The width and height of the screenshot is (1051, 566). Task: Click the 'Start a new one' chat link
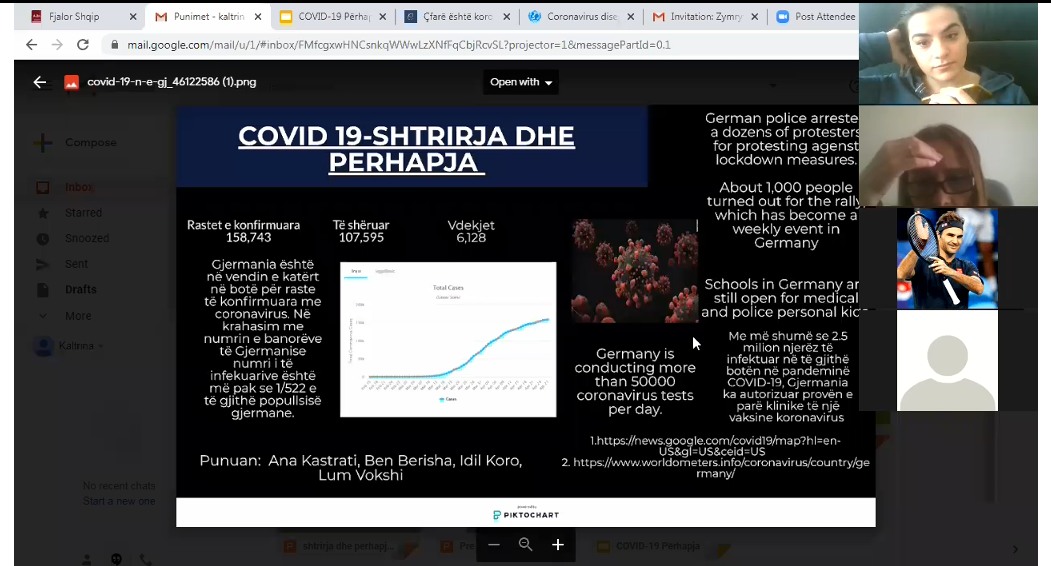(x=119, y=501)
